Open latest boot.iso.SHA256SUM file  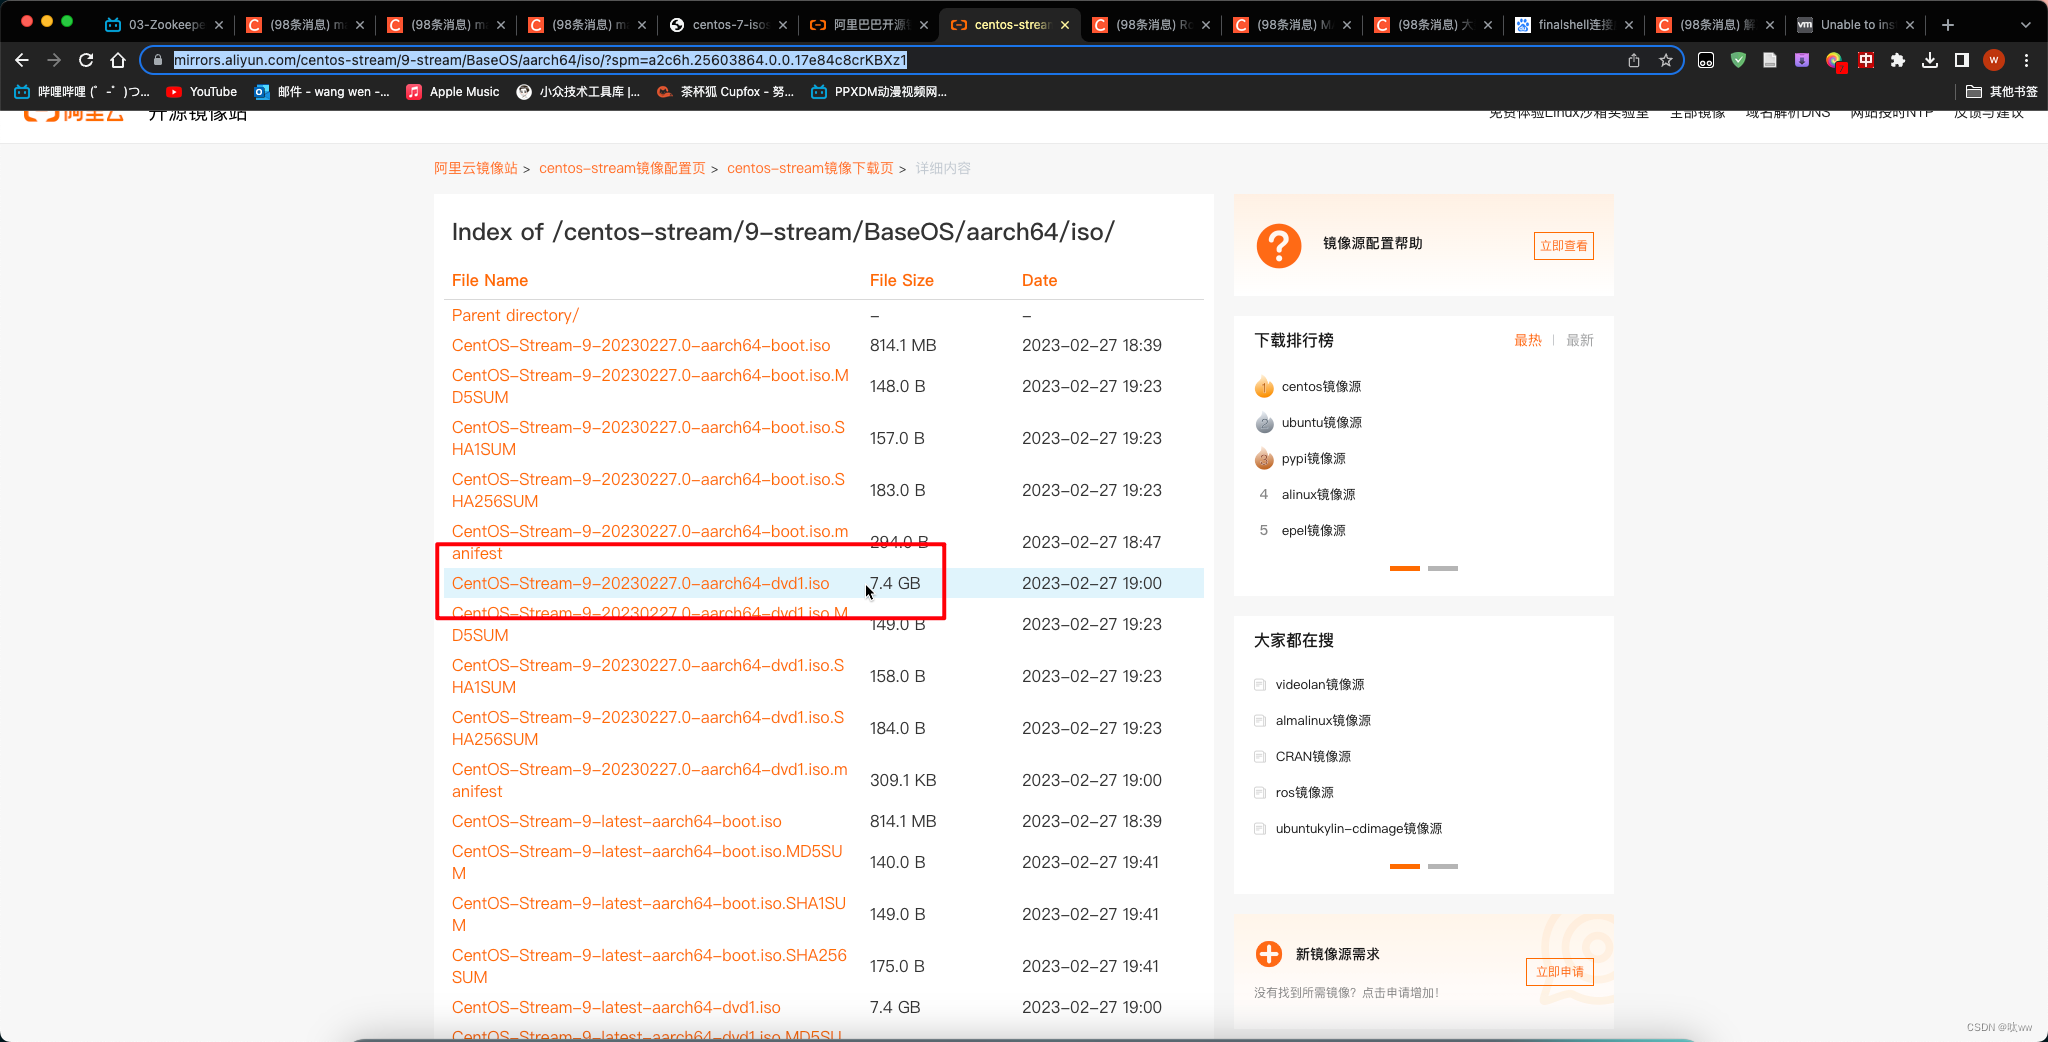(649, 966)
